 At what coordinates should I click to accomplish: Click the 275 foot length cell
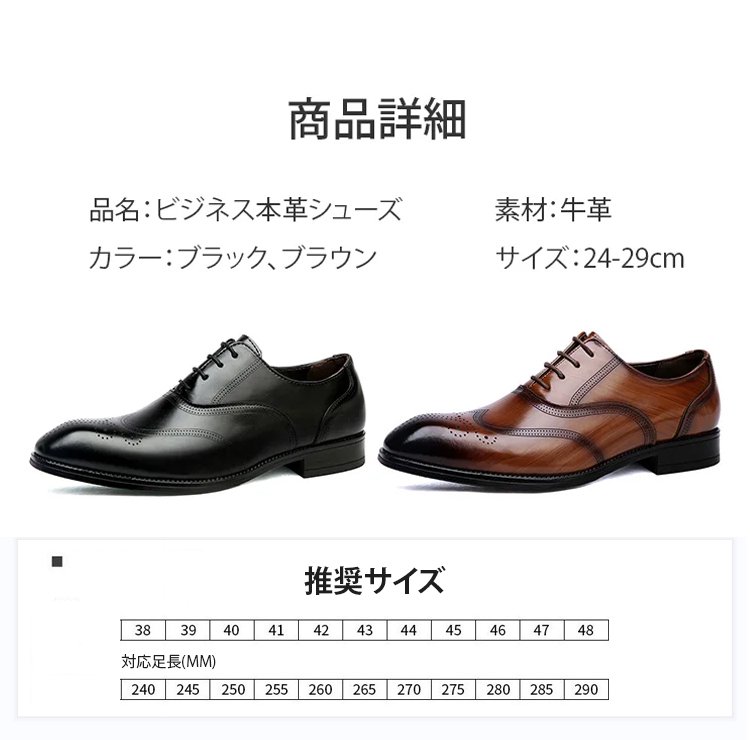[x=453, y=689]
